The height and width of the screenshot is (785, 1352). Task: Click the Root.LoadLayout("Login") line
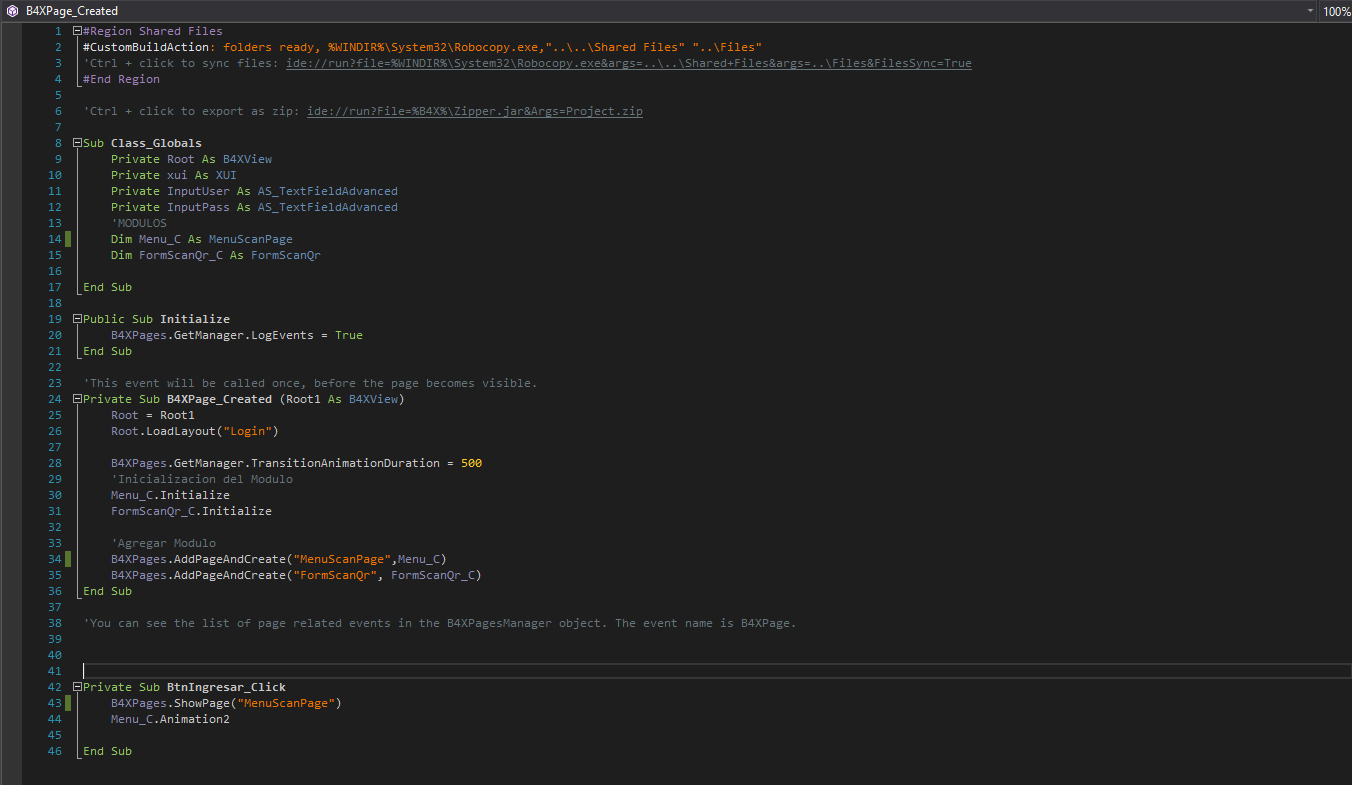tap(195, 431)
